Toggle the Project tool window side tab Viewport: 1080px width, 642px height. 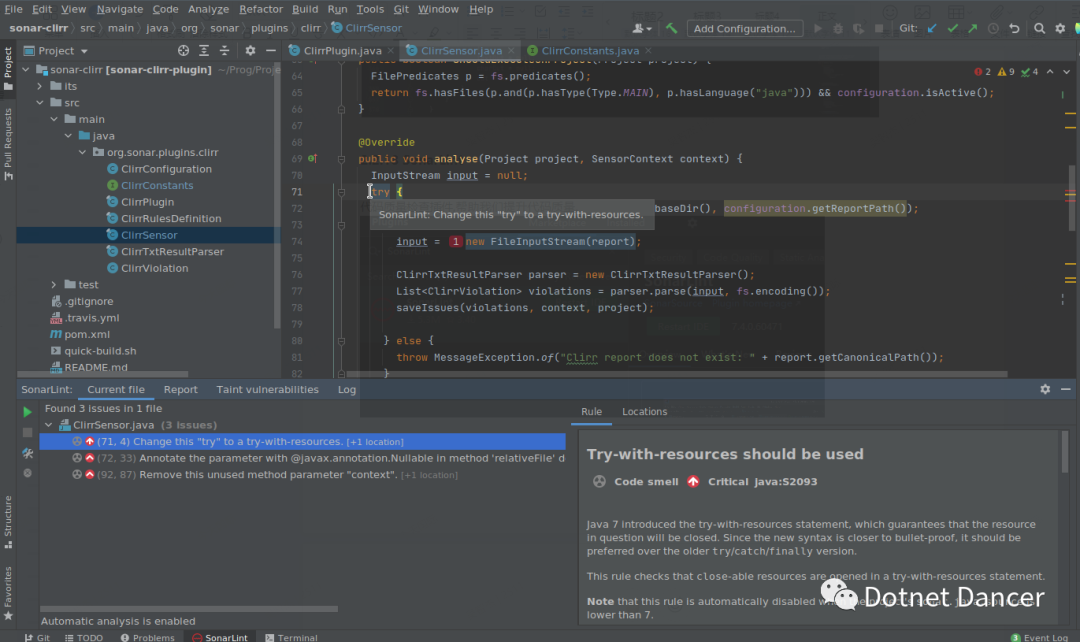tap(8, 63)
